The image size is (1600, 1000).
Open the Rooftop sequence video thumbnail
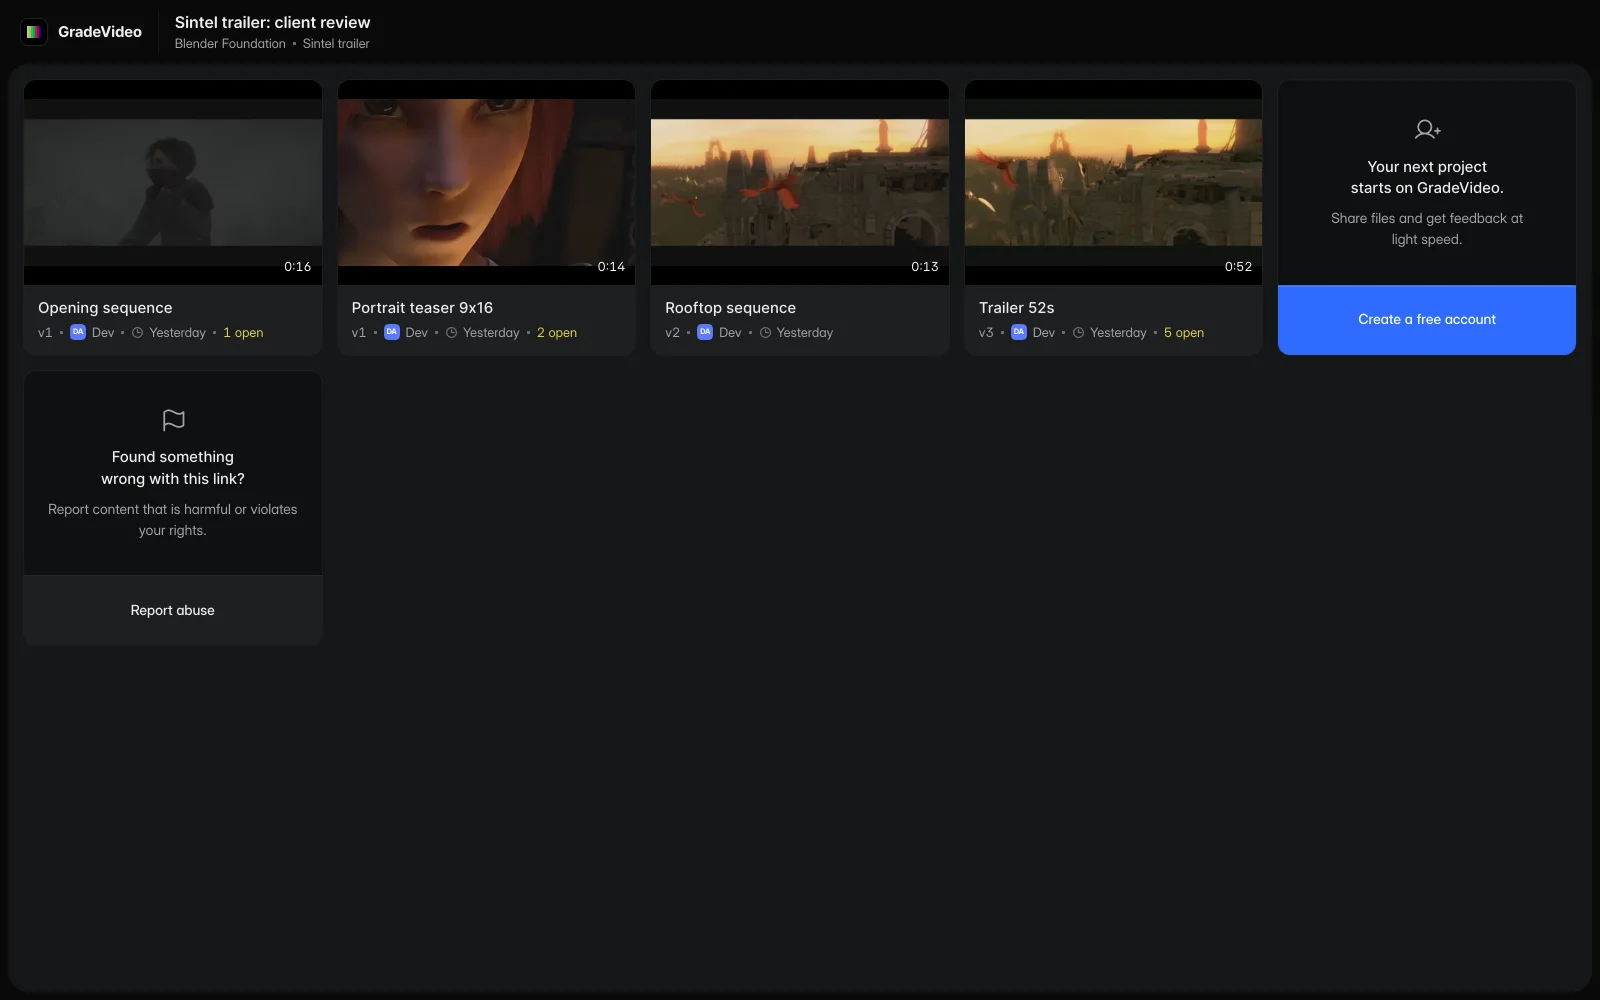tap(800, 182)
